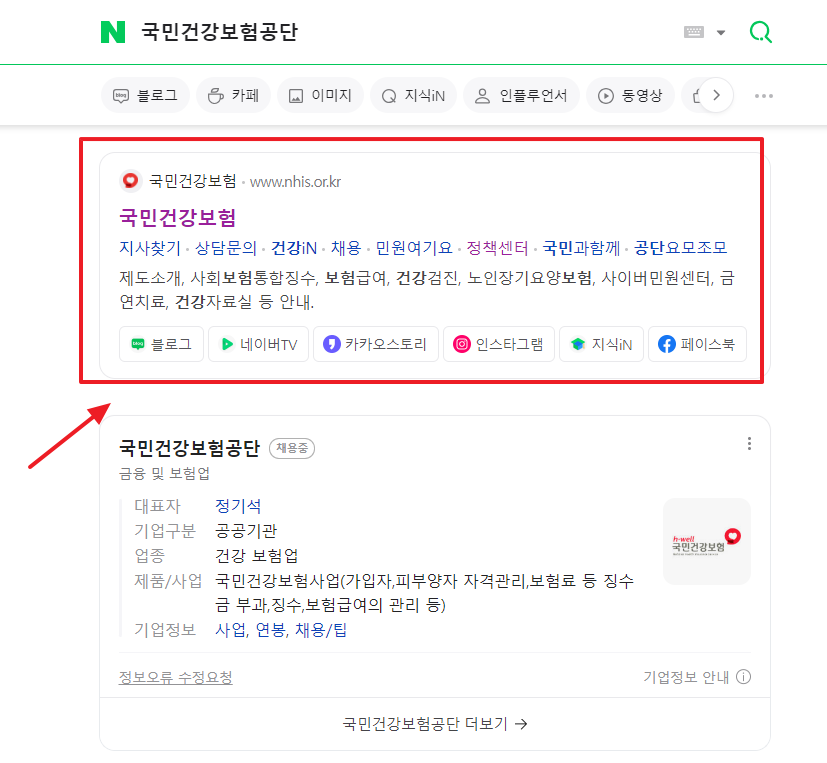Image resolution: width=827 pixels, height=763 pixels.
Task: Open the purple 국민건강보험 title link
Action: pos(178,217)
